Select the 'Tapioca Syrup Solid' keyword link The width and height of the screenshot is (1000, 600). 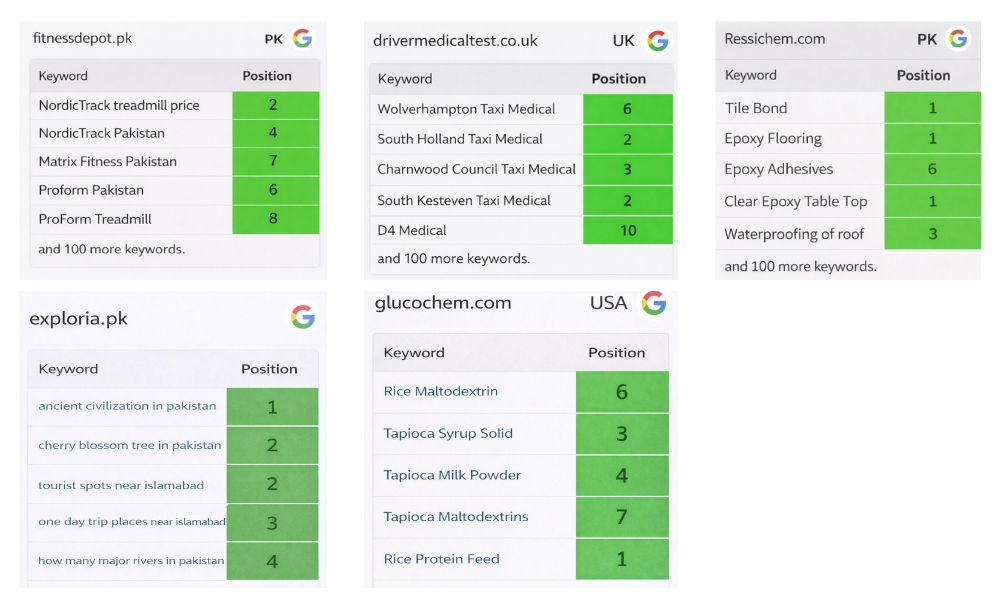pos(448,433)
